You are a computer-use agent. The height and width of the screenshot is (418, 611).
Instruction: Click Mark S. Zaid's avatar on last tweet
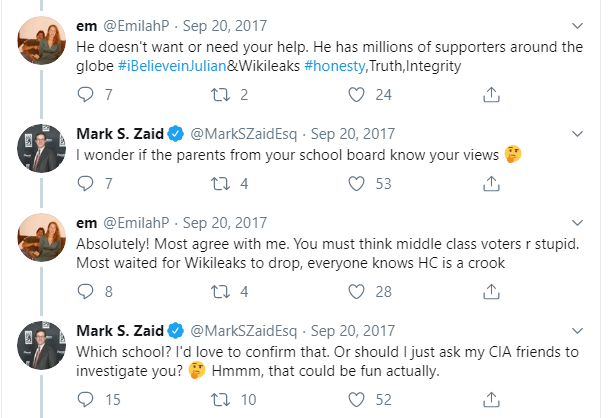(x=41, y=345)
